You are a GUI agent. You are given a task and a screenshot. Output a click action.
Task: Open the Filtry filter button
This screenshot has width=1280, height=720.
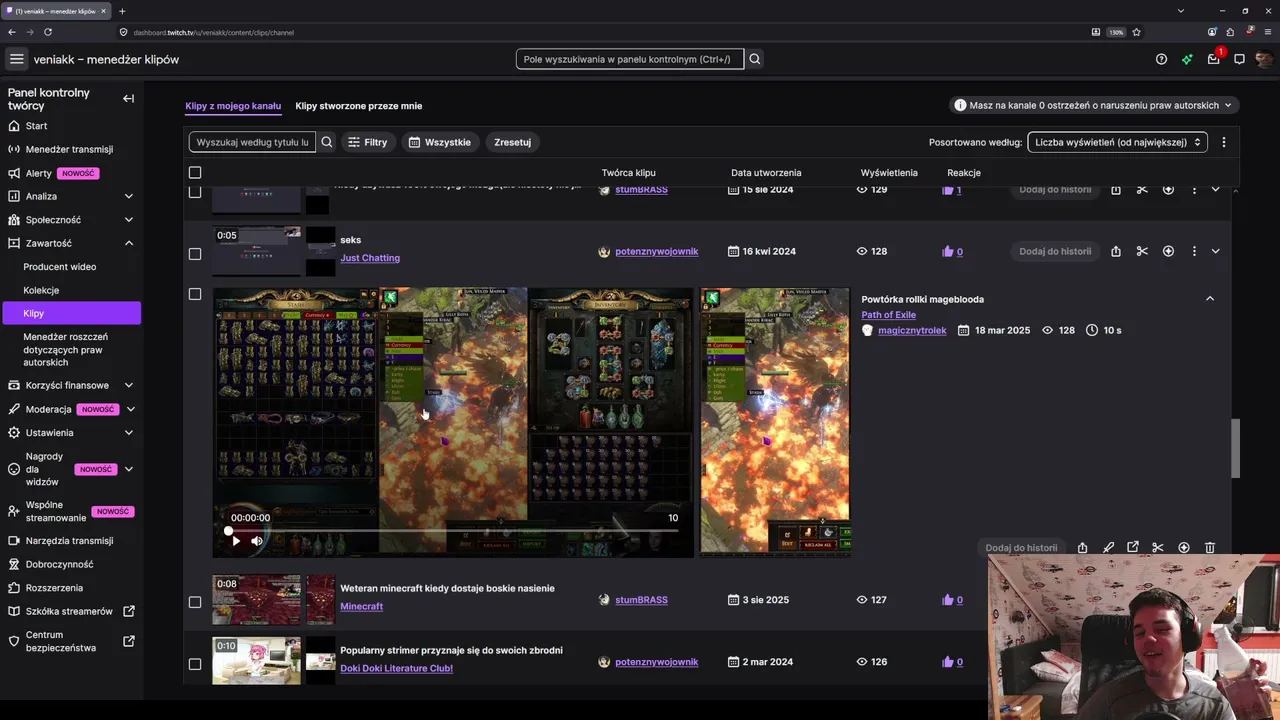point(367,142)
